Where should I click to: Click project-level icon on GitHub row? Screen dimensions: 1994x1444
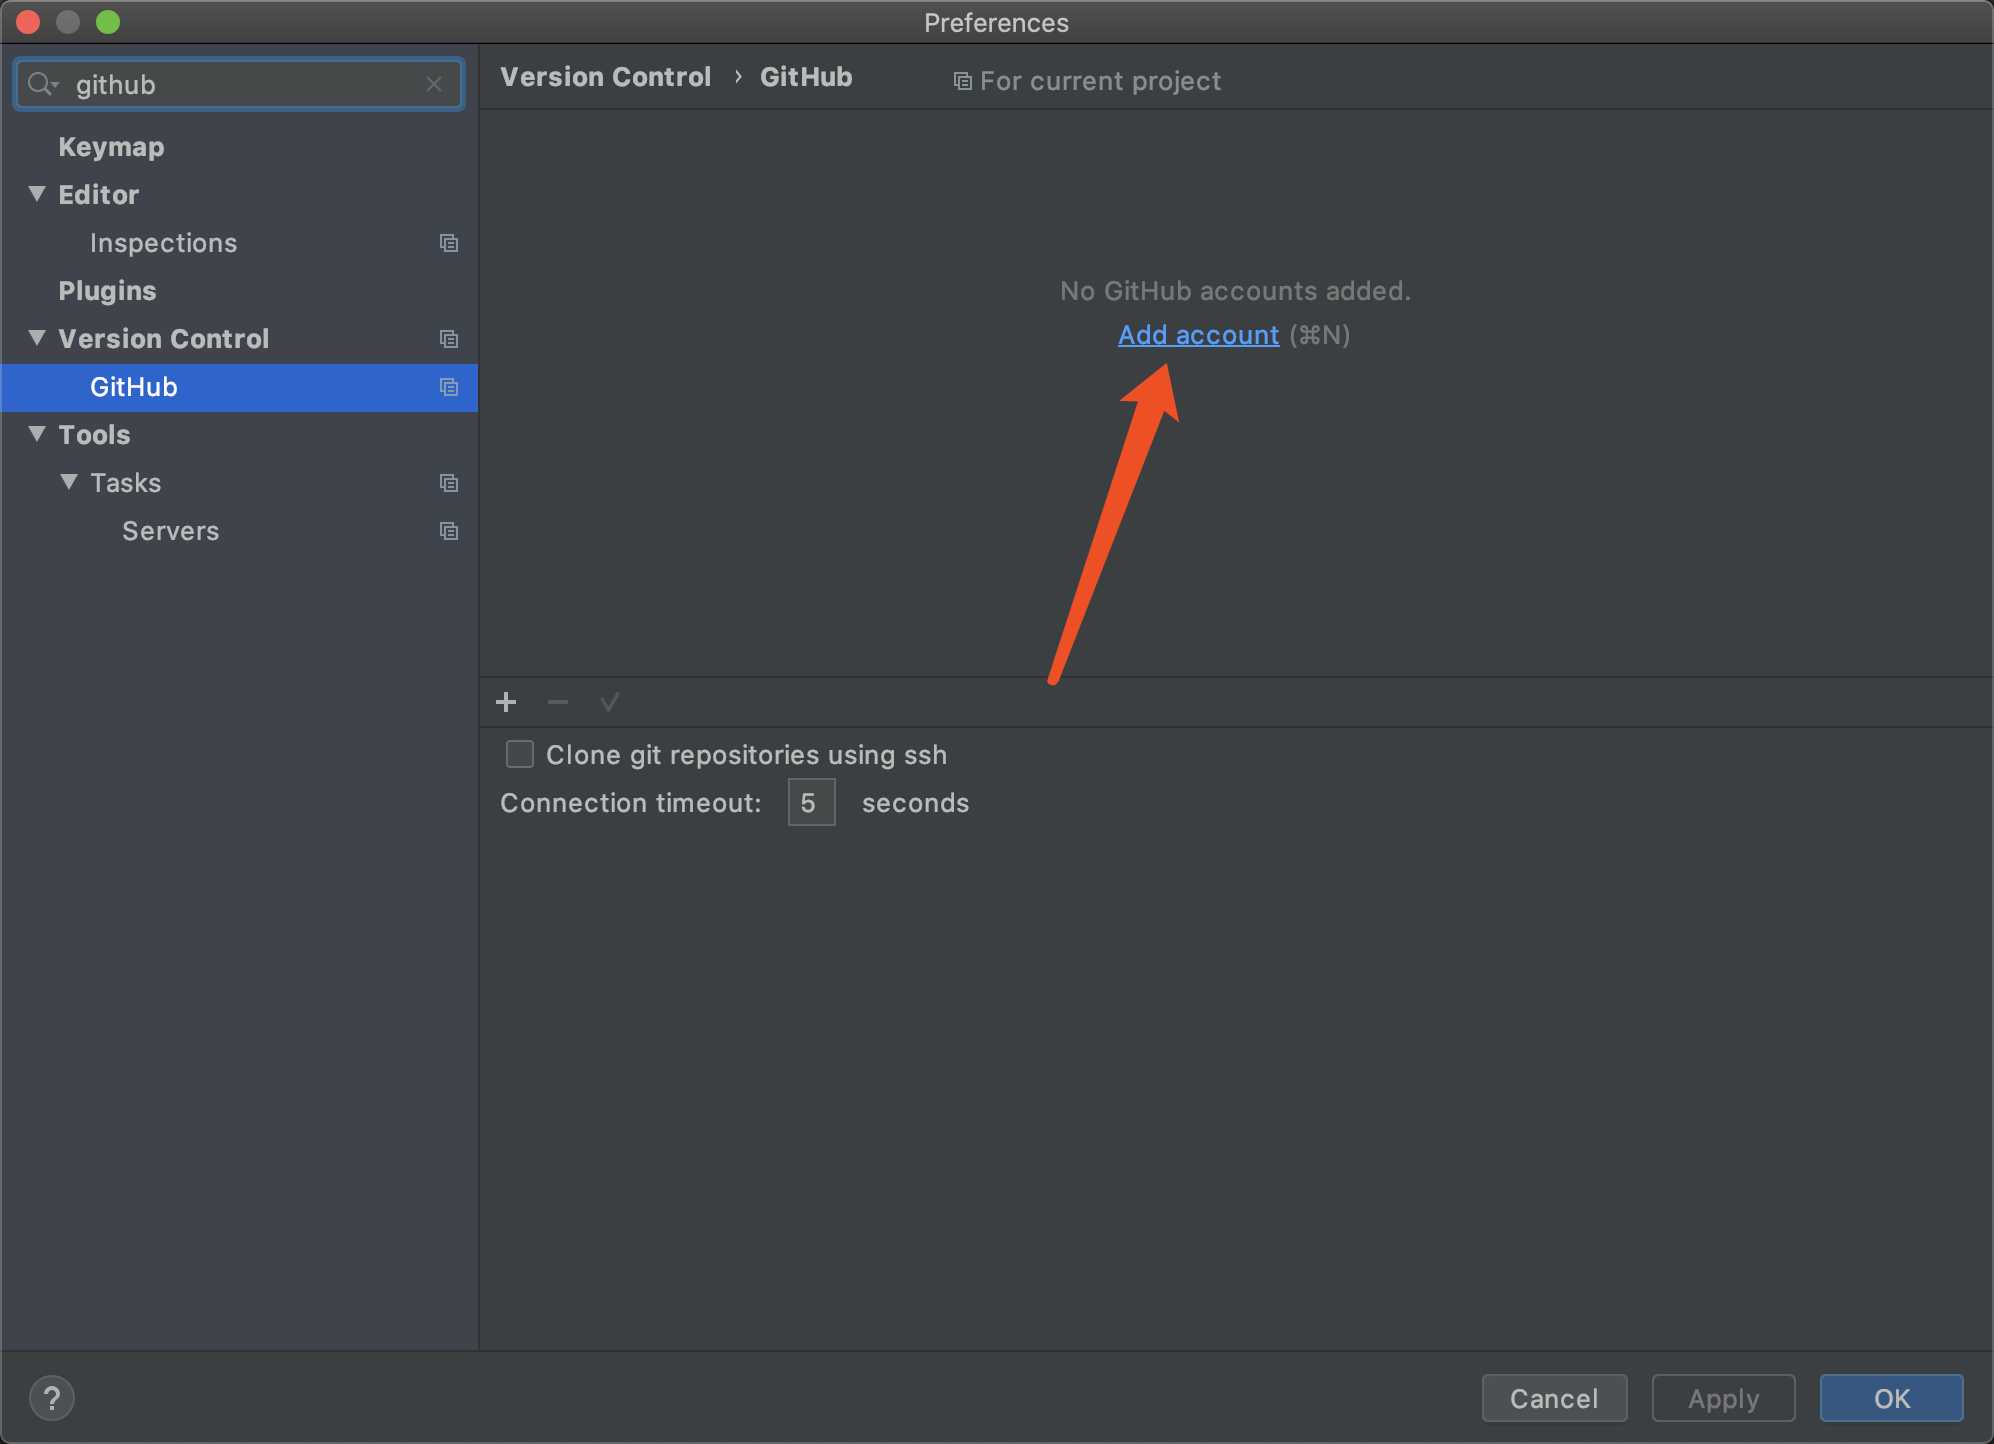(449, 387)
